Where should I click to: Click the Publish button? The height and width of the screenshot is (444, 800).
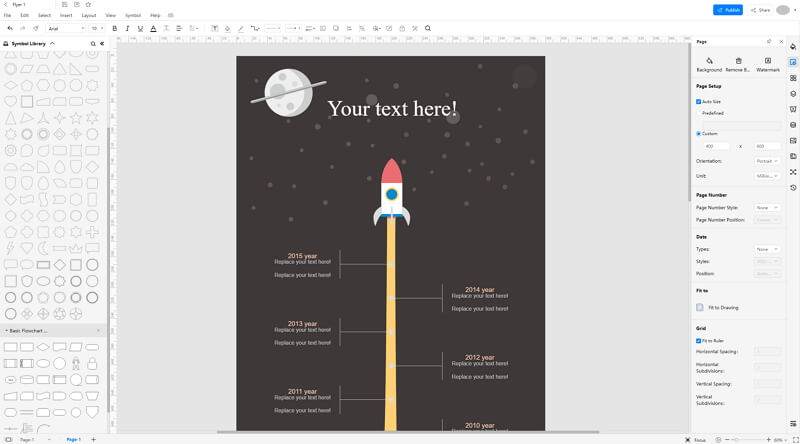pos(728,10)
